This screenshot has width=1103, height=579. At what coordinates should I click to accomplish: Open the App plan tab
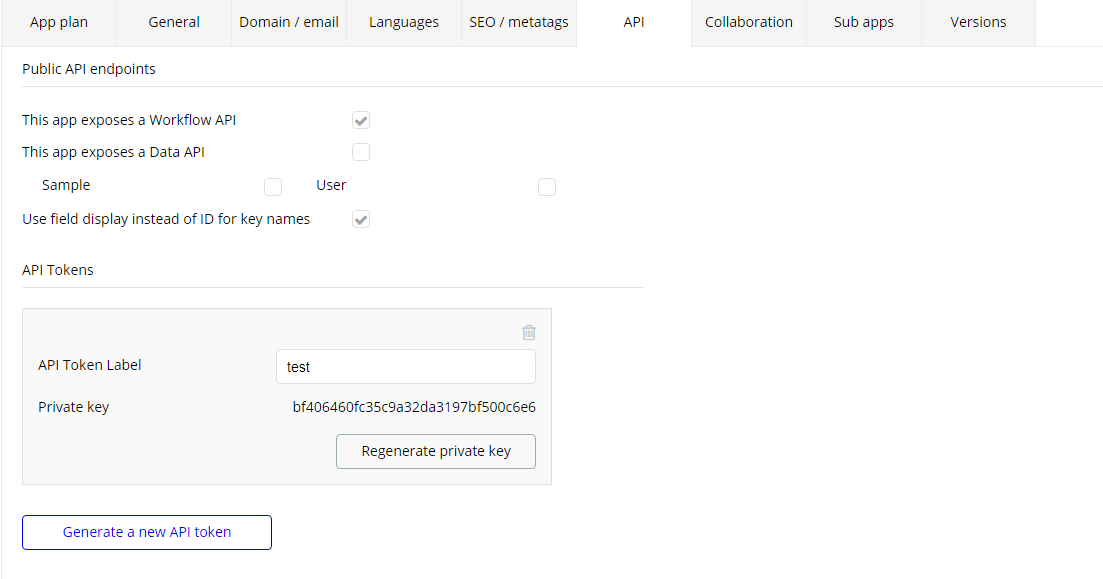coord(59,22)
